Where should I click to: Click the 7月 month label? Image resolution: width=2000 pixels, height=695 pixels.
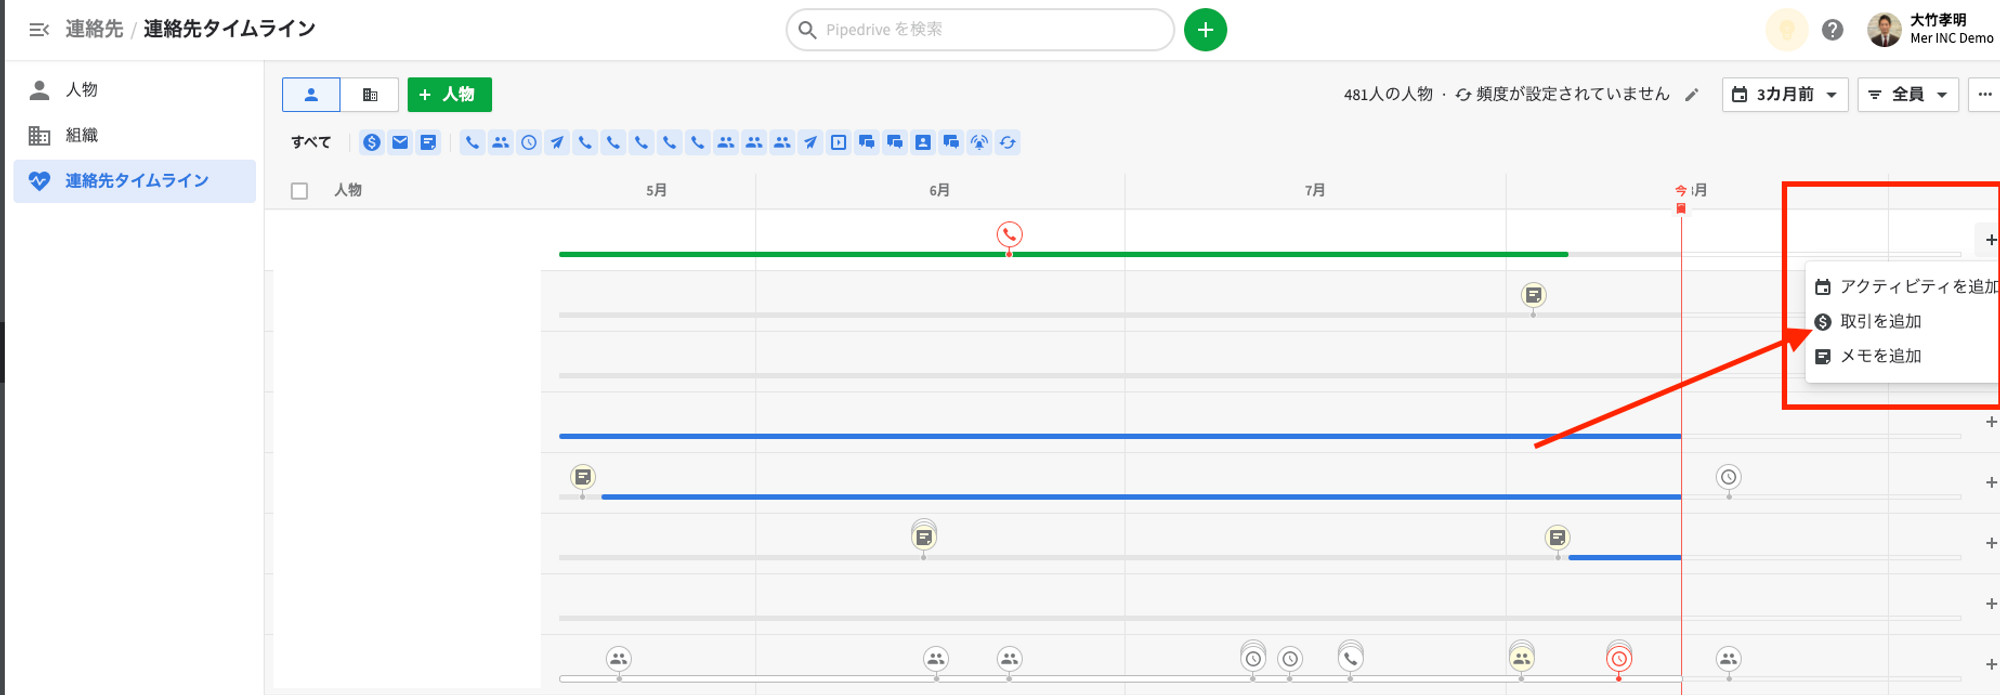pyautogui.click(x=1315, y=190)
